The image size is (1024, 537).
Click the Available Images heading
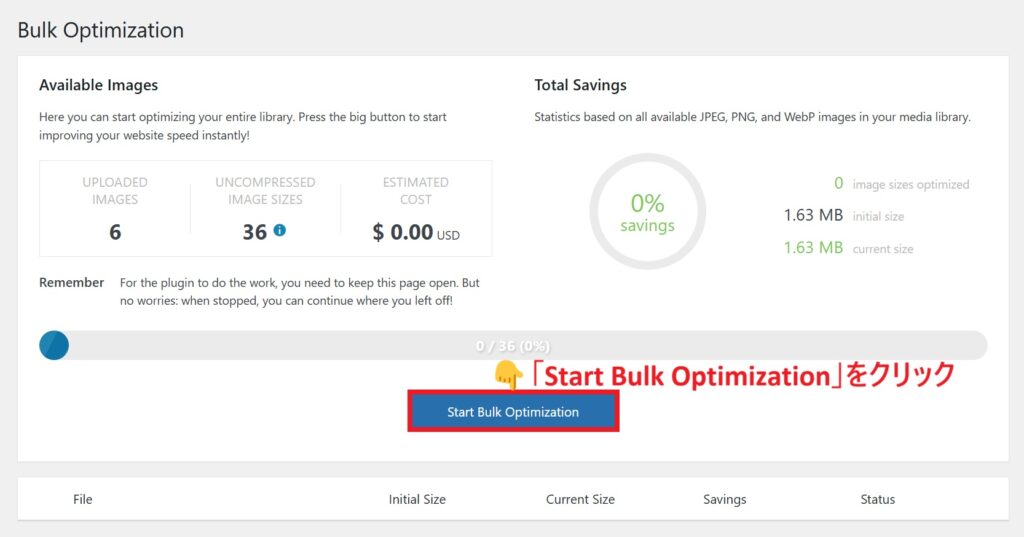click(99, 85)
